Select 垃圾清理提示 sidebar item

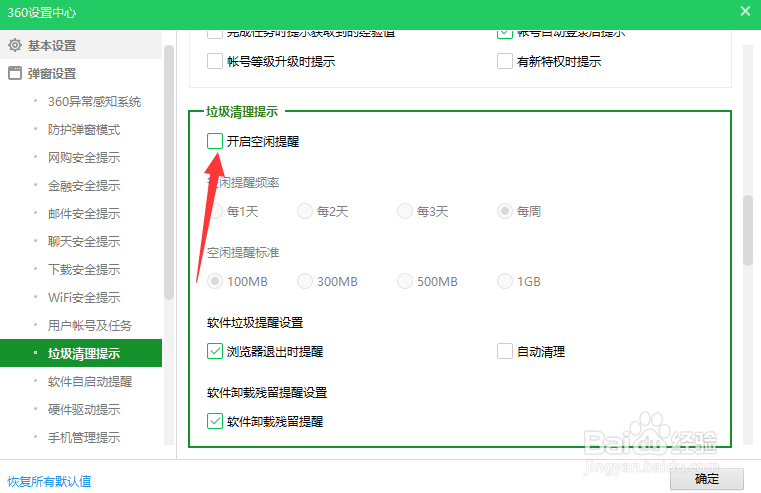pos(81,353)
